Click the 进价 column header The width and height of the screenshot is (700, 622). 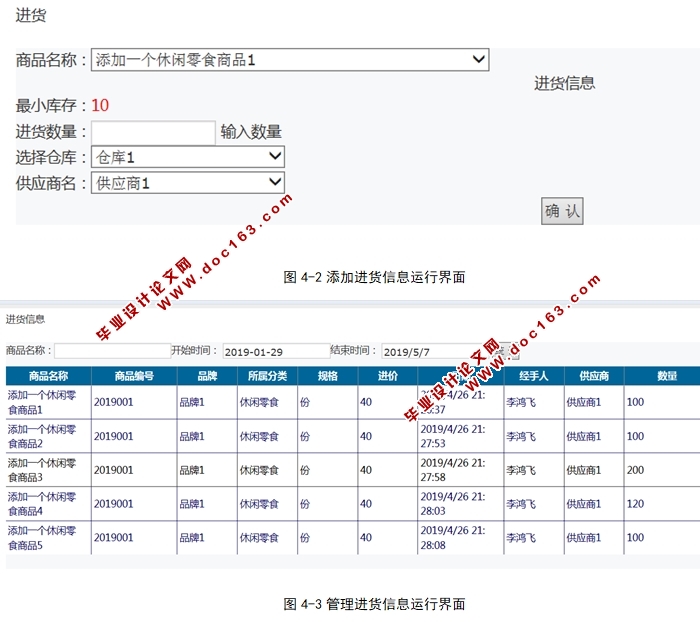pos(388,376)
